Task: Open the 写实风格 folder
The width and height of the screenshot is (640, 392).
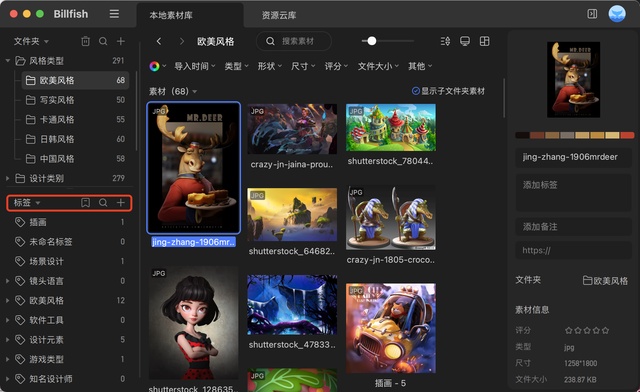Action: click(75, 100)
